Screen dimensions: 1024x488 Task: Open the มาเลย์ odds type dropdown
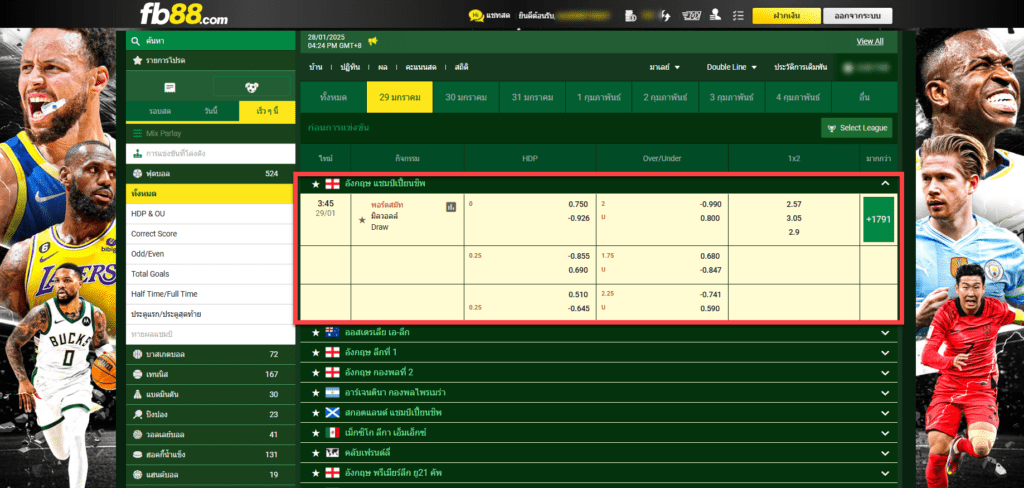click(664, 67)
